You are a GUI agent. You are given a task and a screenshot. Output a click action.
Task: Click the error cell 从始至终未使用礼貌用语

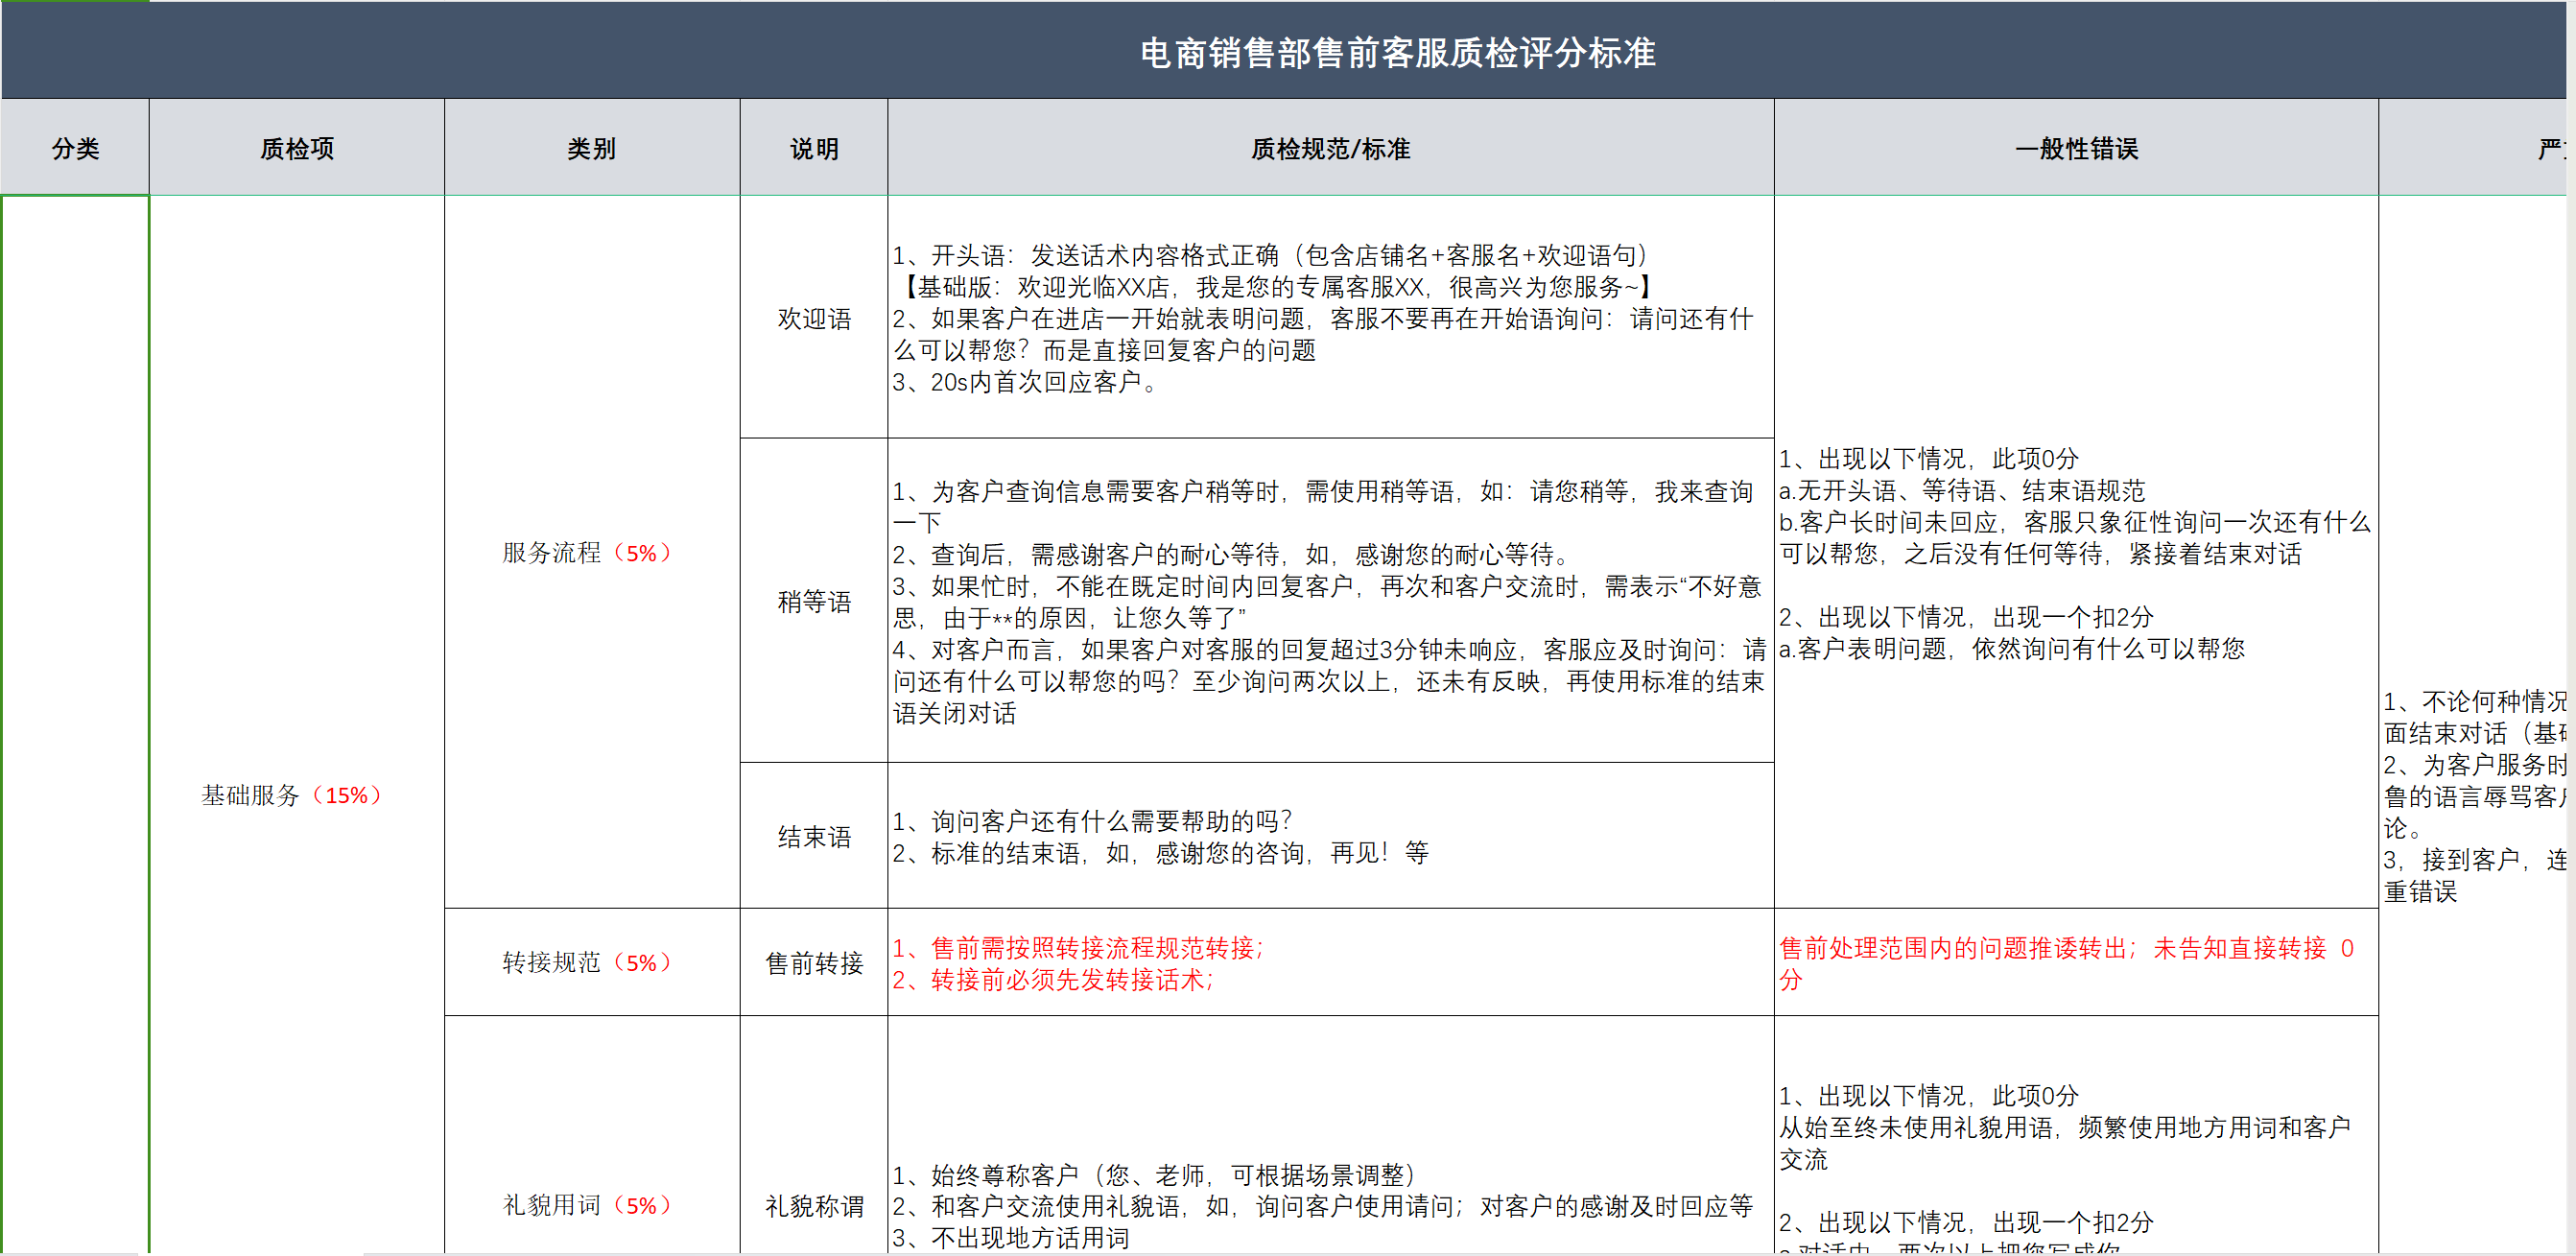[x=2076, y=1135]
